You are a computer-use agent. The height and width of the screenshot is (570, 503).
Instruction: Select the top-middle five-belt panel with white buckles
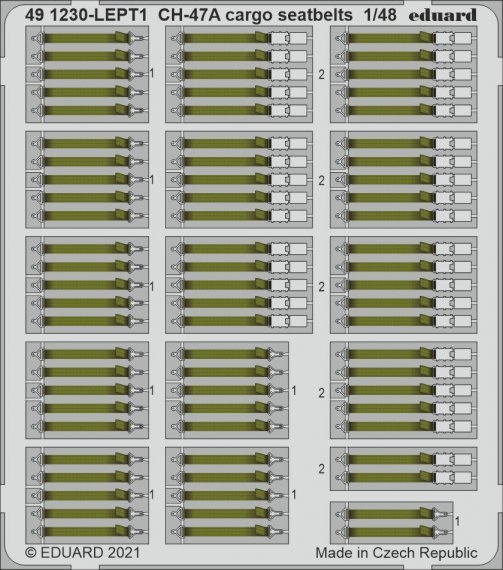(239, 74)
